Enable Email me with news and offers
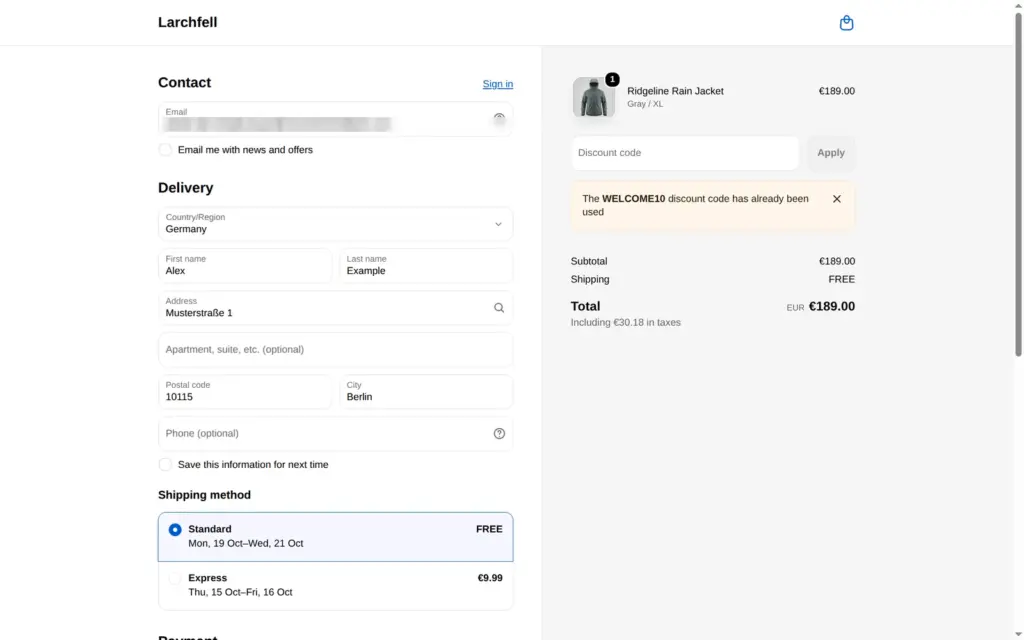1024x640 pixels. pos(165,150)
